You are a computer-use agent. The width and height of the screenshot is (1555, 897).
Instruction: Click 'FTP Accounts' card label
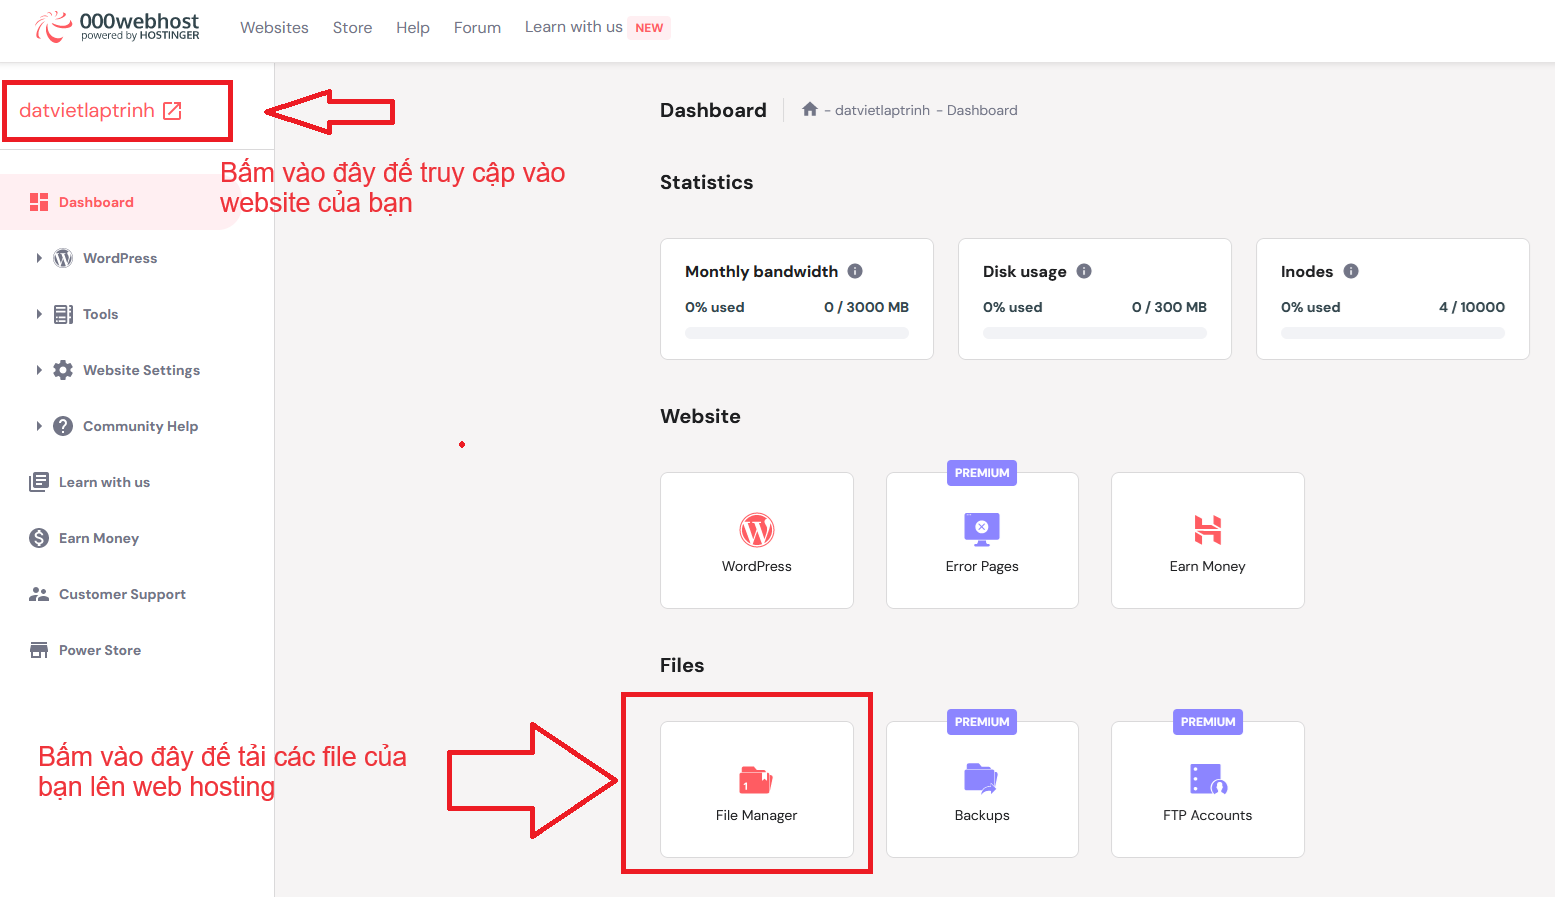tap(1208, 815)
